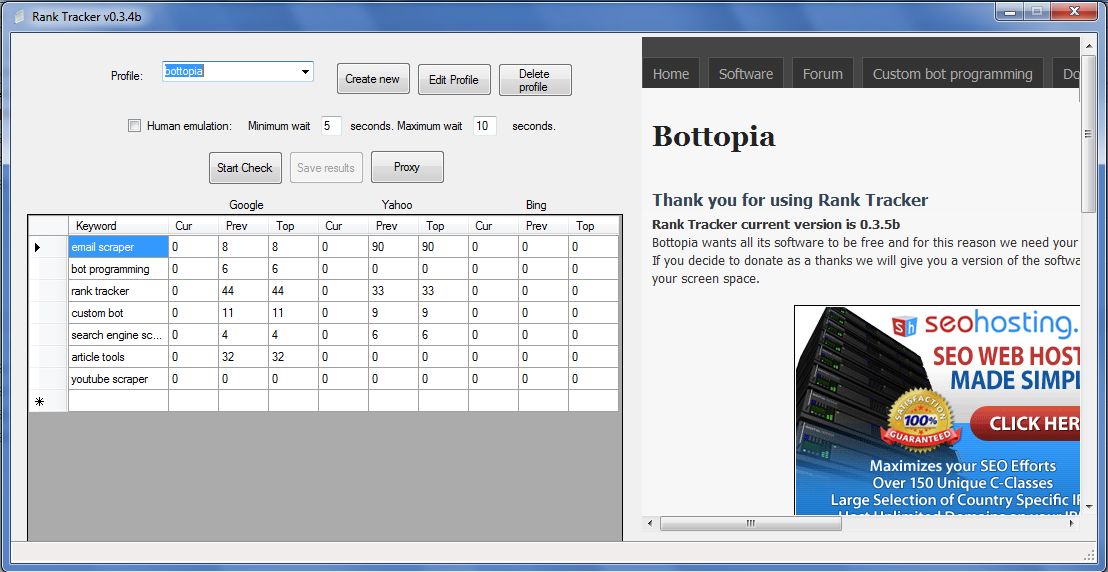Image resolution: width=1108 pixels, height=572 pixels.
Task: Open the Home tab in web panel
Action: tap(670, 74)
